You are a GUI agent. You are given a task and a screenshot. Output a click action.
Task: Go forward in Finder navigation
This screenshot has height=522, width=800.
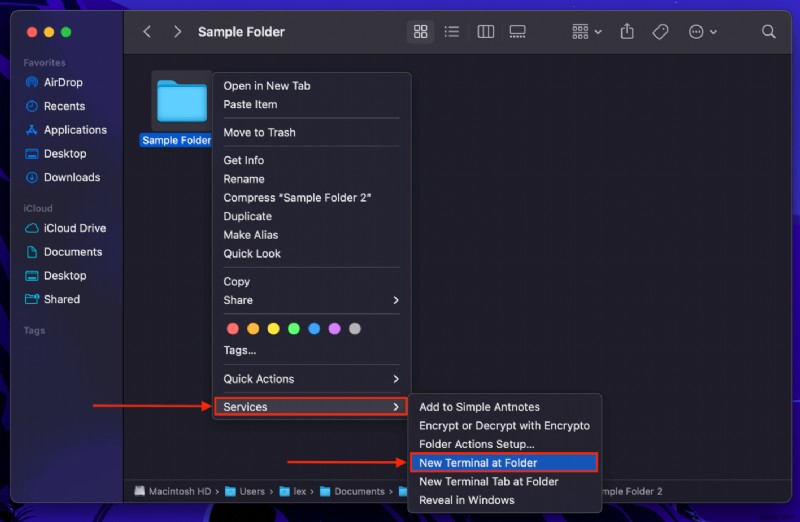coord(177,32)
